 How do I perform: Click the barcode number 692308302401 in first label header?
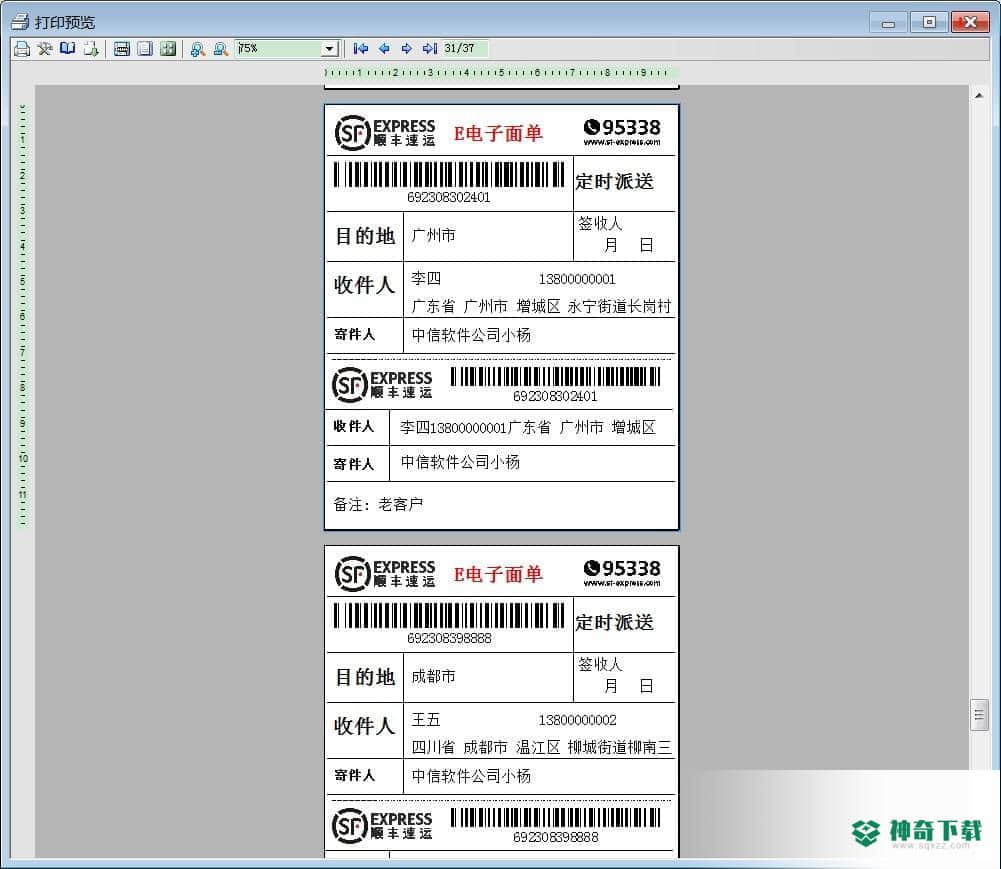[449, 197]
